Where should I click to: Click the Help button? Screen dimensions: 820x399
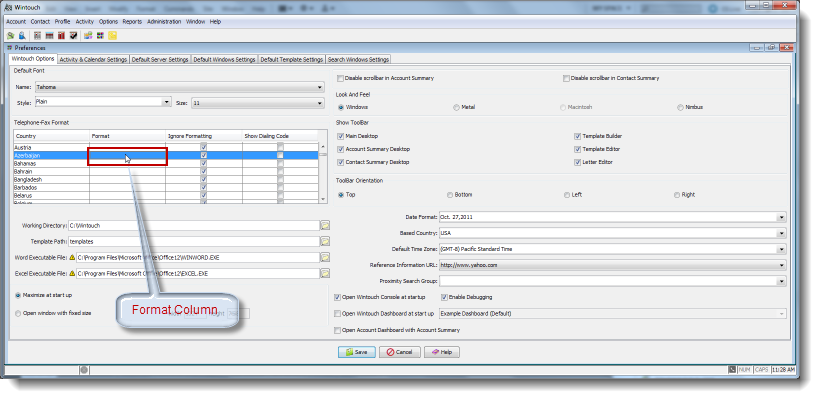442,352
